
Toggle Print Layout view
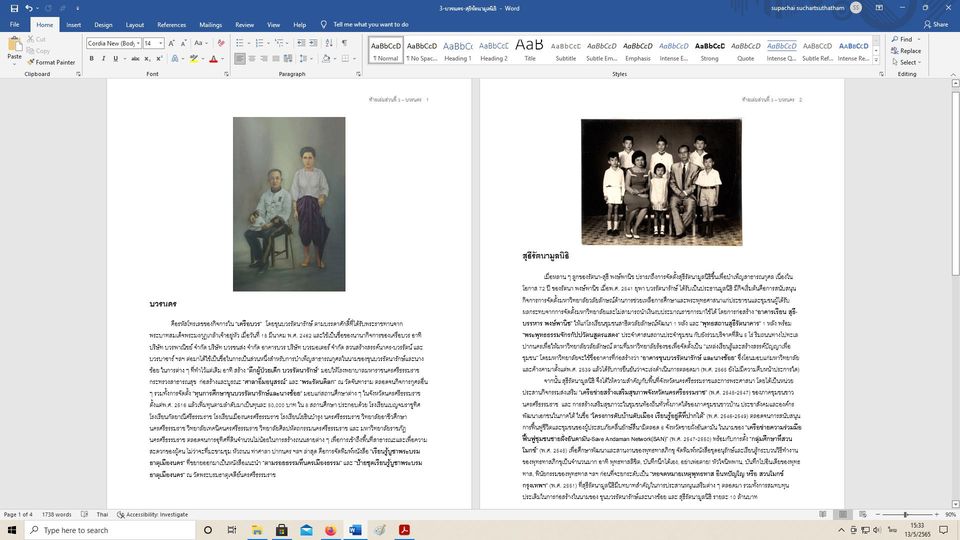[842, 514]
